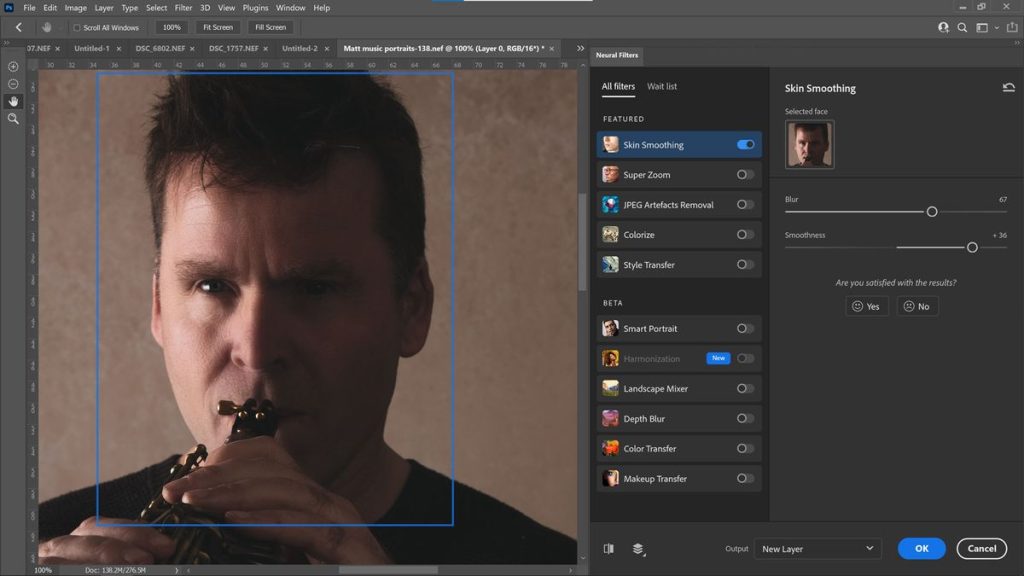This screenshot has height=576, width=1024.
Task: Switch to the Wait list tab
Action: 662,87
